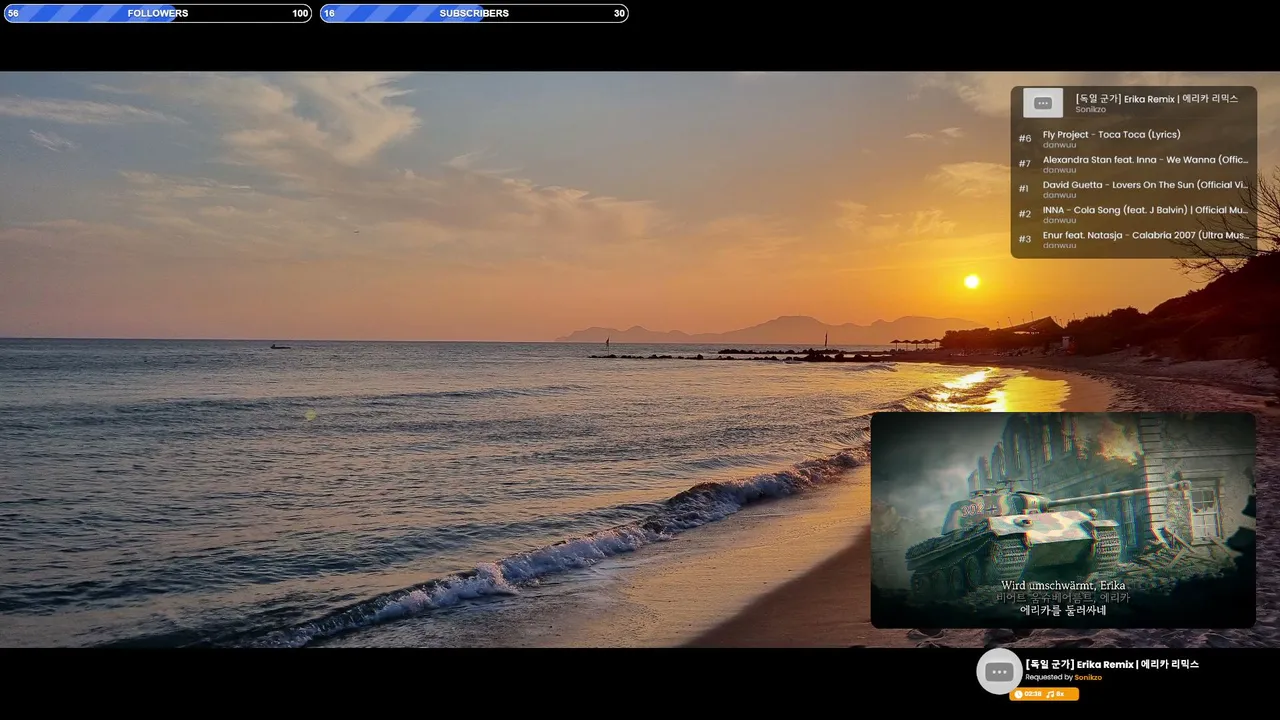Image resolution: width=1280 pixels, height=720 pixels.
Task: Click the '#3' queue position number
Action: pos(1025,239)
